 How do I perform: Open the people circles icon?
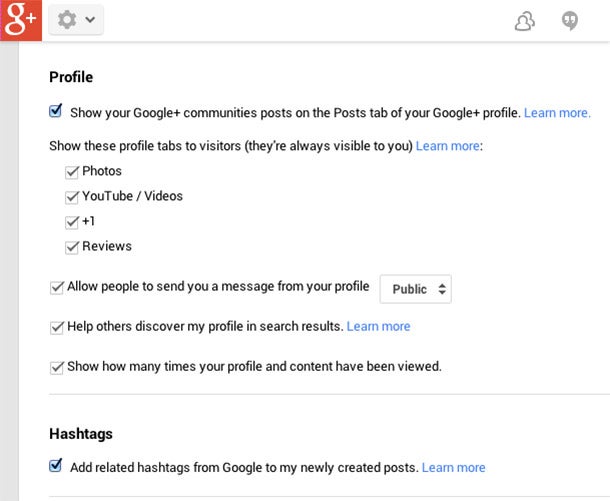524,21
